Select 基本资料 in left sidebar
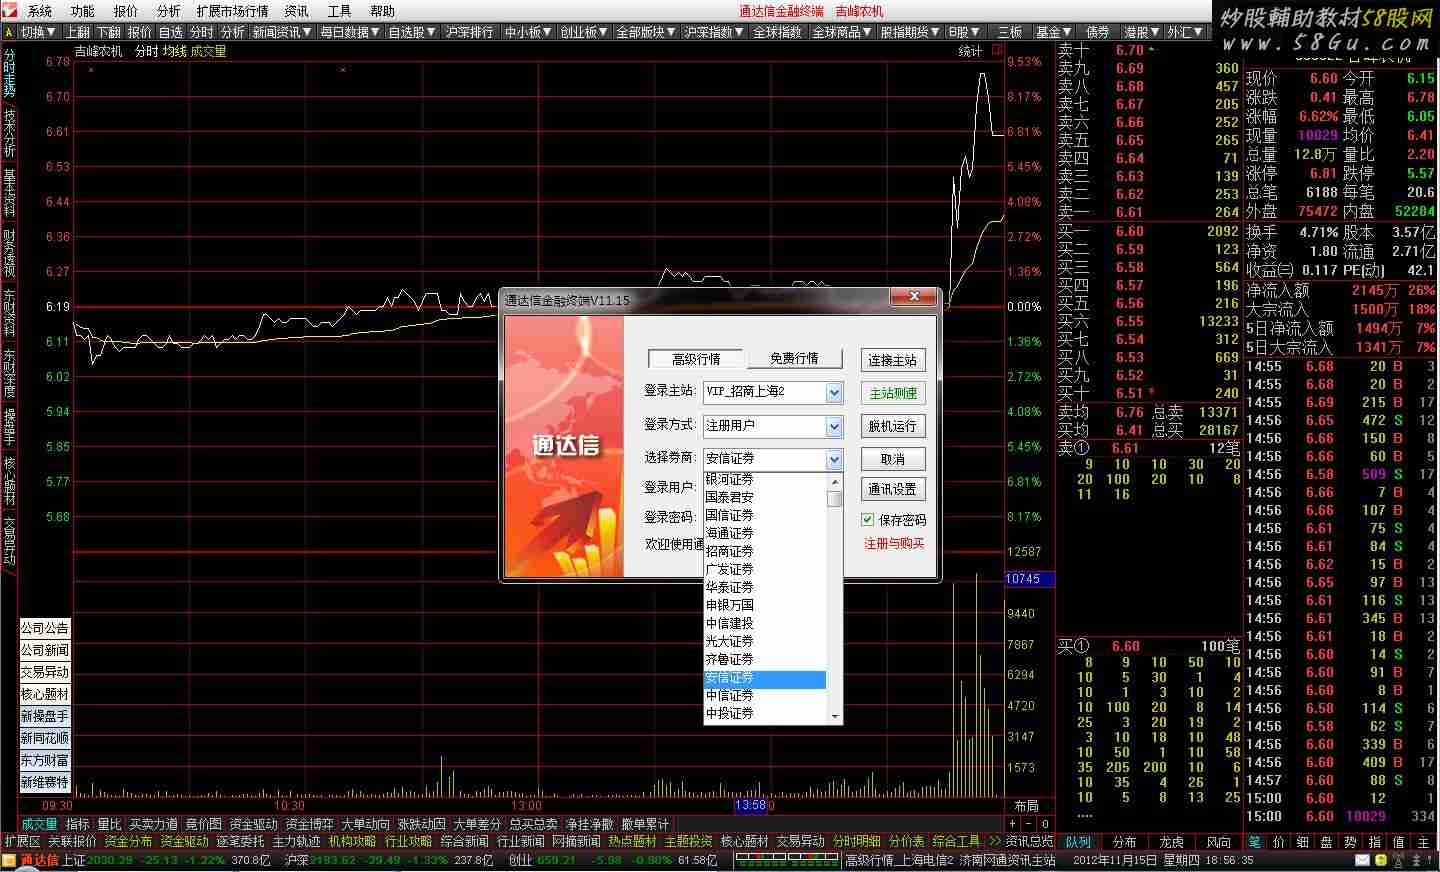 [x=9, y=192]
